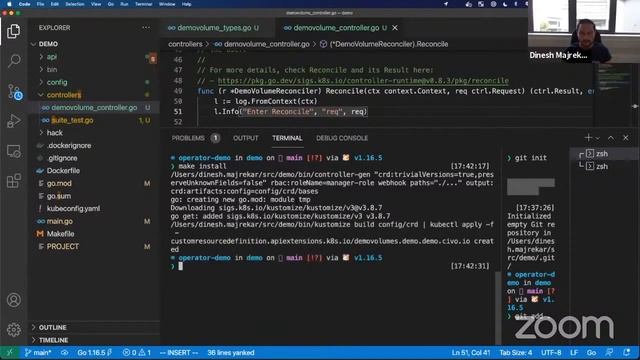Open the Remote Explorer view
The image size is (640, 360).
[13, 151]
